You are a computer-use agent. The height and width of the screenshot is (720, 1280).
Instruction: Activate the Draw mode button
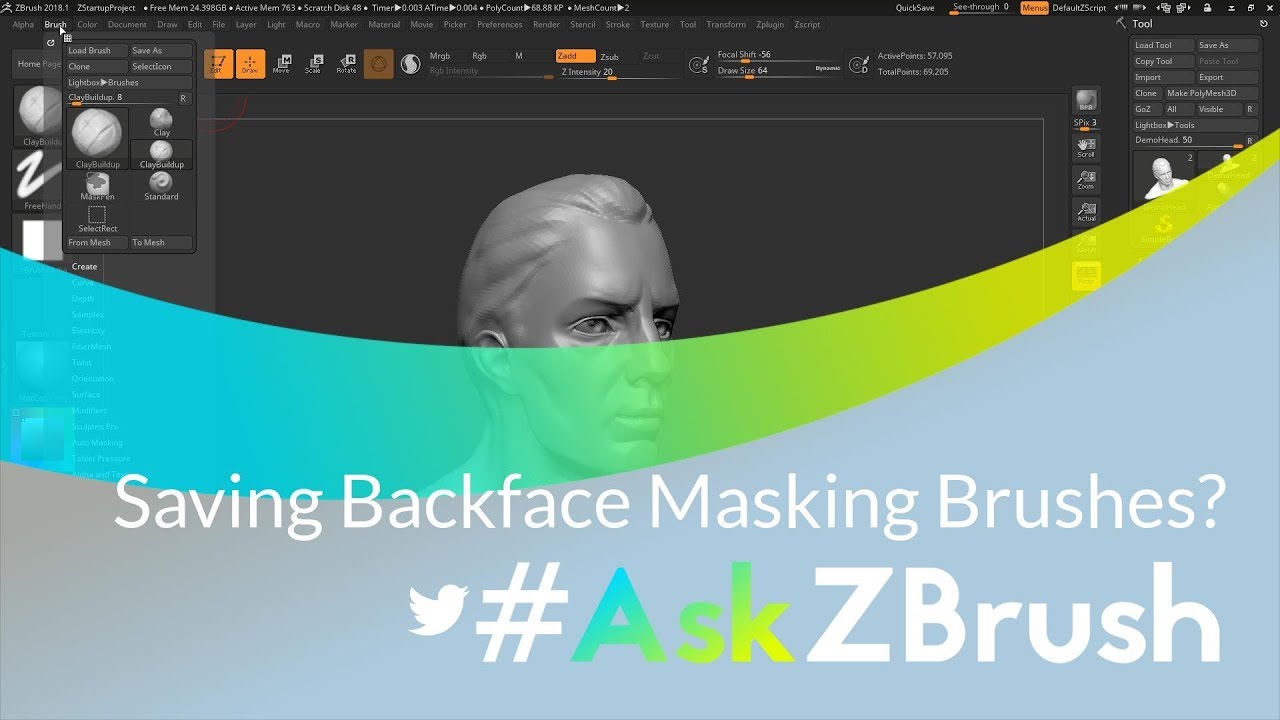point(250,64)
